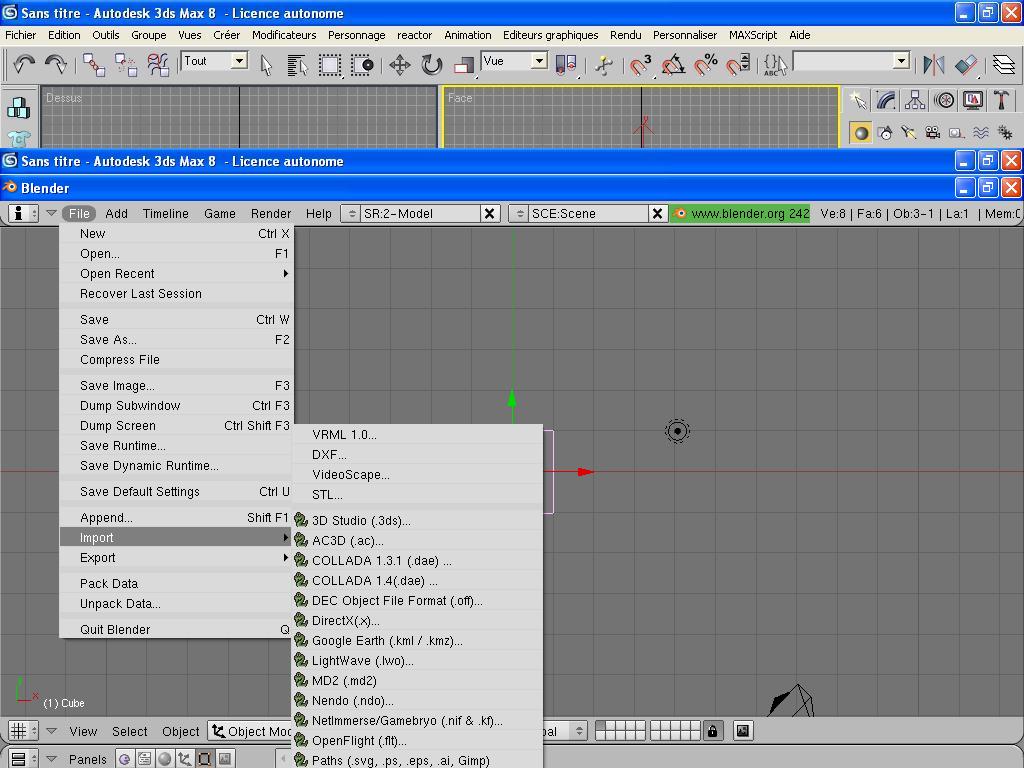Choose LightWave (.lwo) import option
The height and width of the screenshot is (768, 1024).
(418, 661)
